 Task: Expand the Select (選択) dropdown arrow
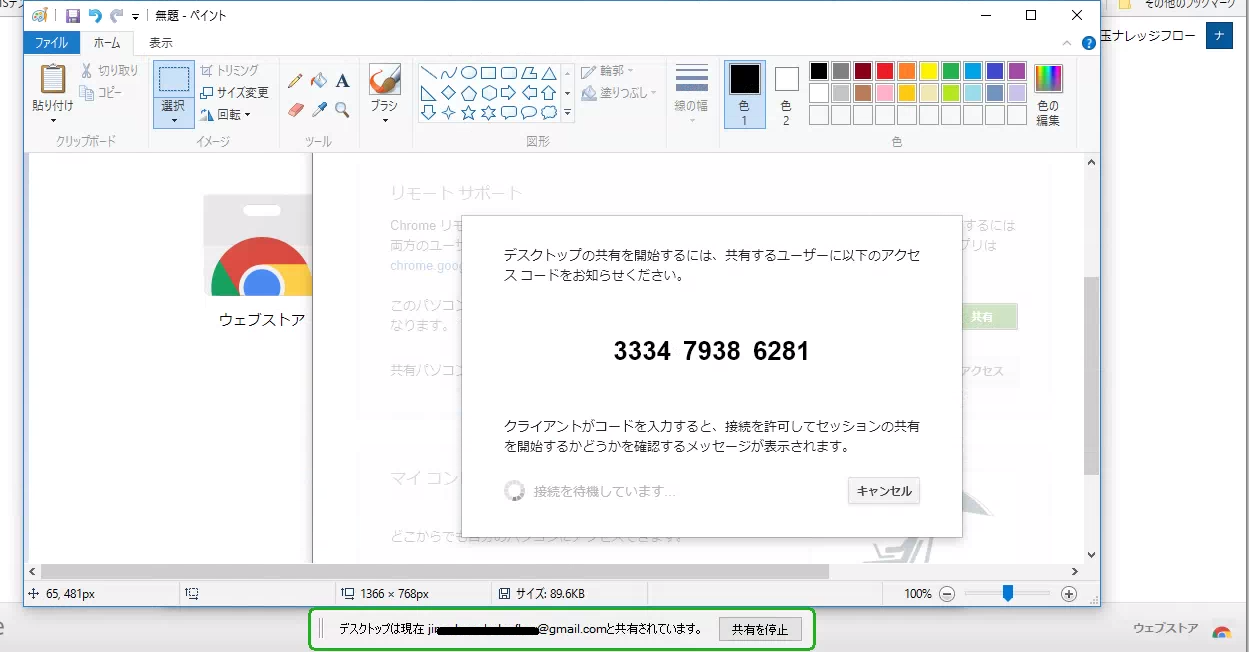point(174,120)
